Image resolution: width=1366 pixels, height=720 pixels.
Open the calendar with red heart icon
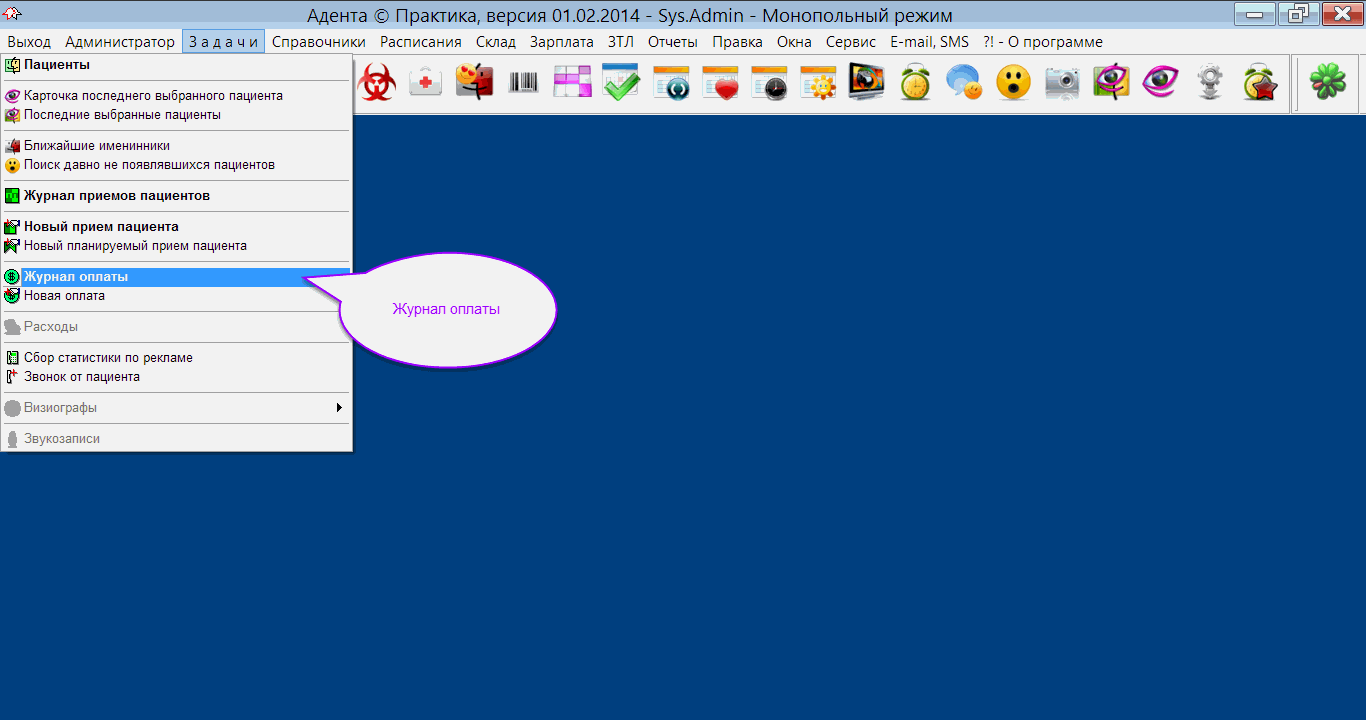click(x=719, y=83)
